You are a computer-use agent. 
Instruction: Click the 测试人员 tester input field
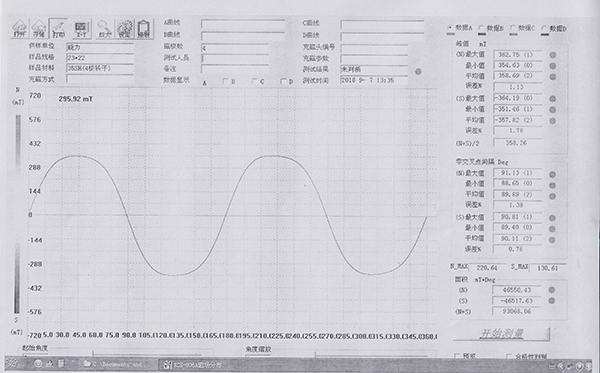[x=234, y=59]
